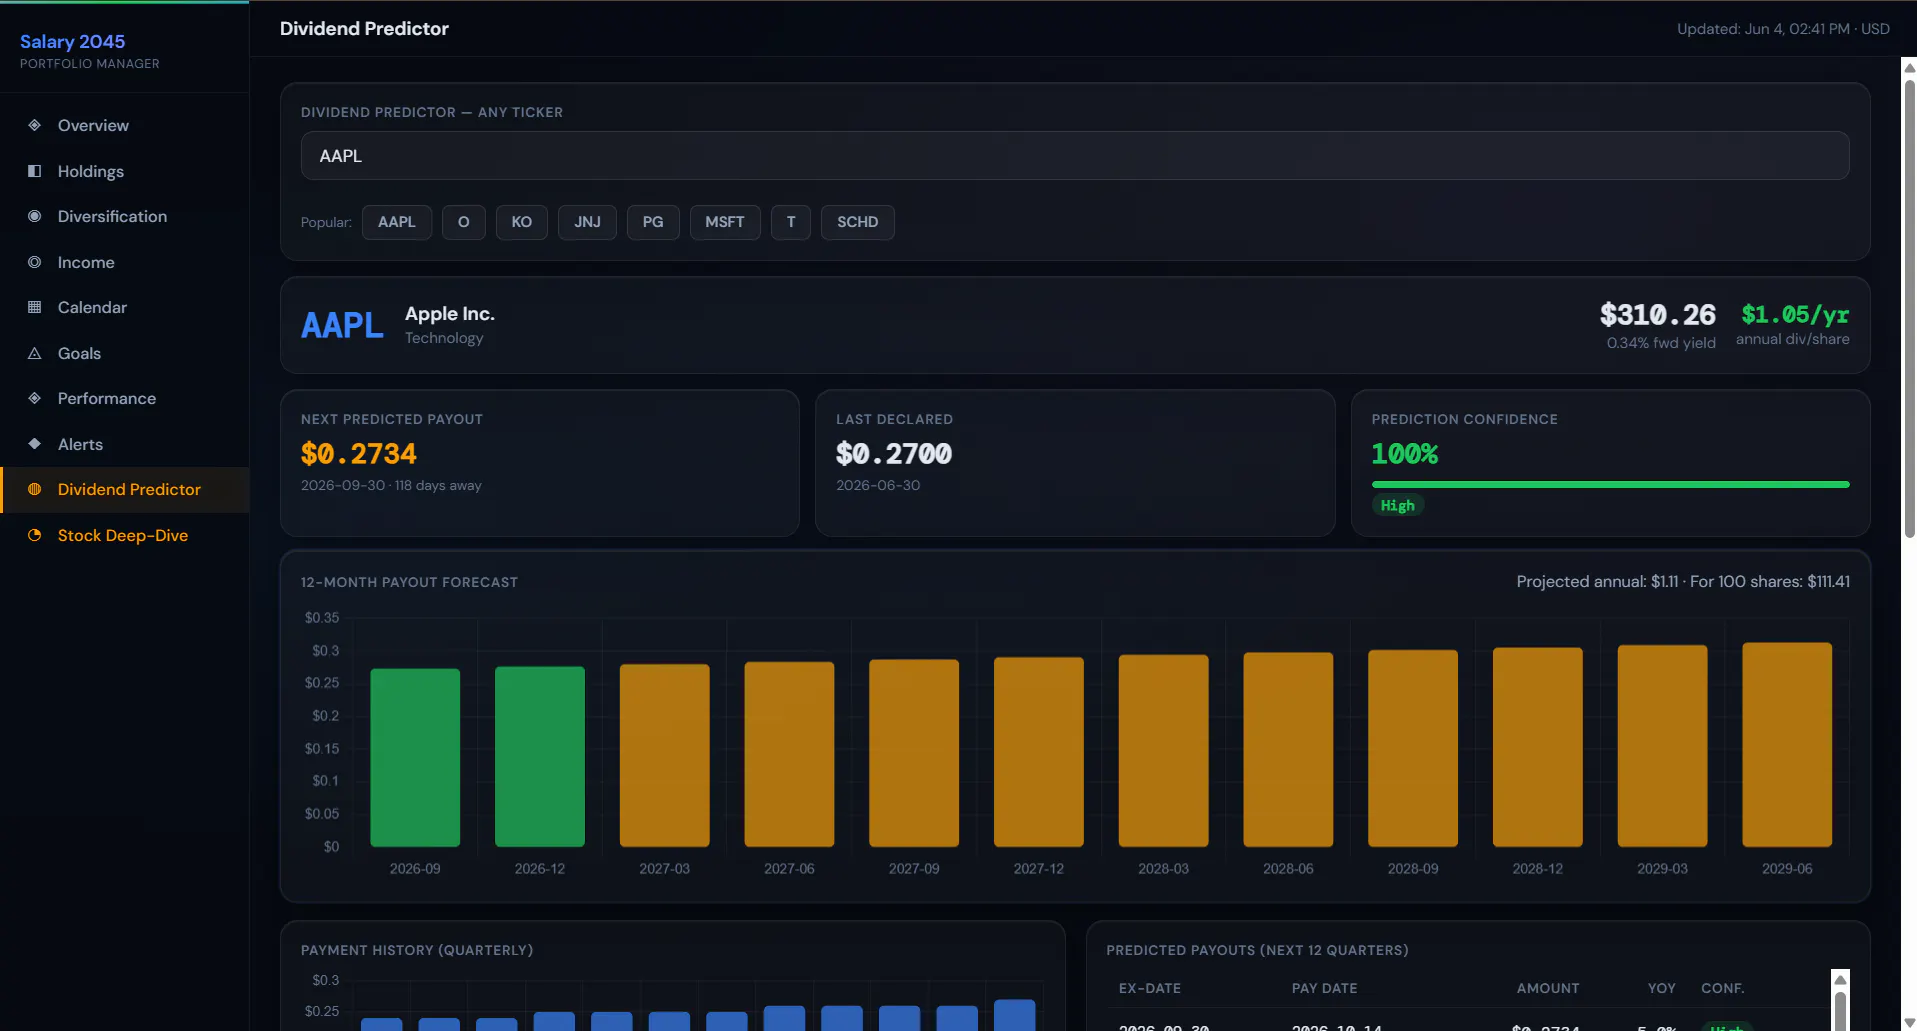Click the Calendar grid icon
This screenshot has width=1917, height=1031.
[x=34, y=307]
